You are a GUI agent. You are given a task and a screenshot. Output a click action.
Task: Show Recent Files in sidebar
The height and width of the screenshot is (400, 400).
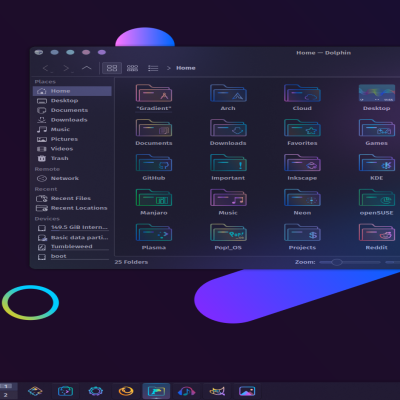pyautogui.click(x=72, y=198)
